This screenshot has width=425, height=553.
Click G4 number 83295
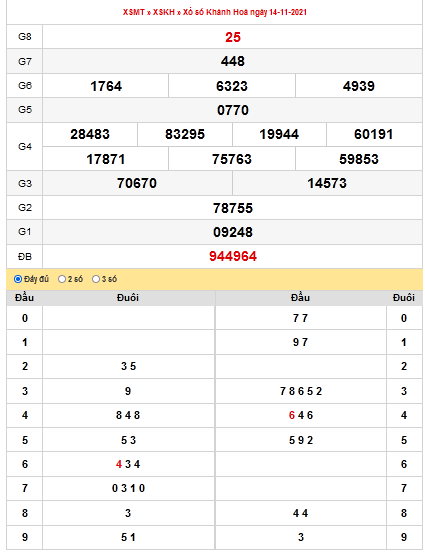[x=185, y=134]
